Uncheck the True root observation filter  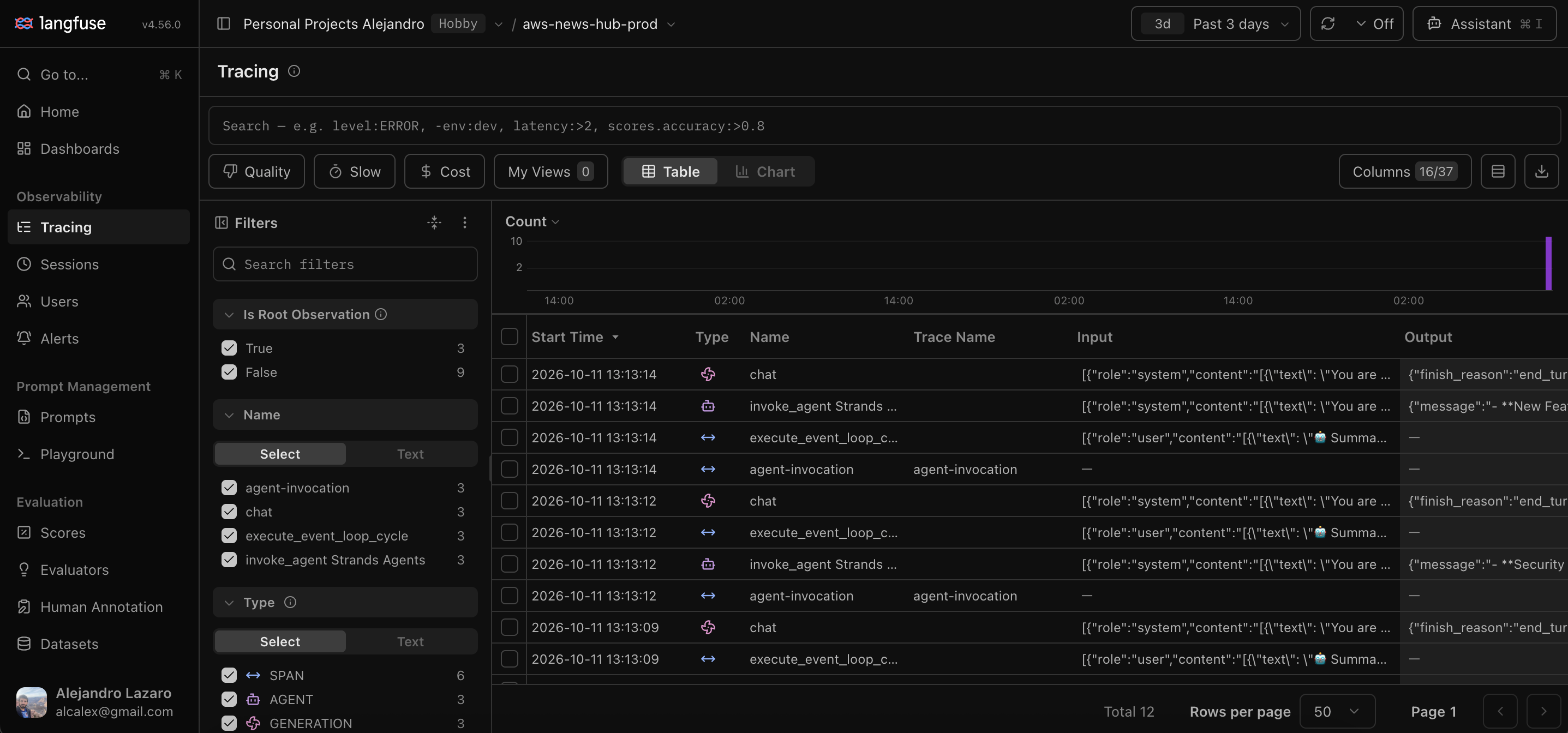229,348
